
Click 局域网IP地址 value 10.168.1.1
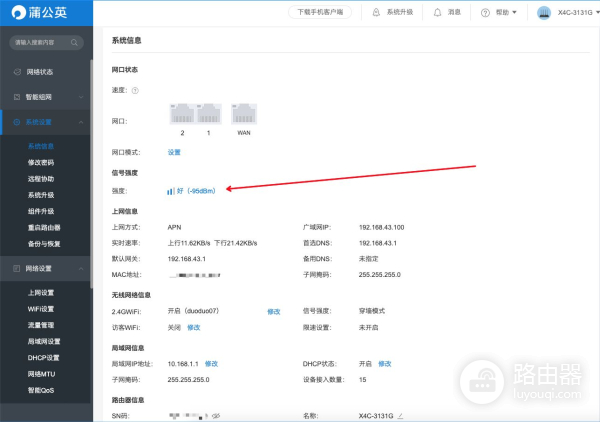coord(183,364)
